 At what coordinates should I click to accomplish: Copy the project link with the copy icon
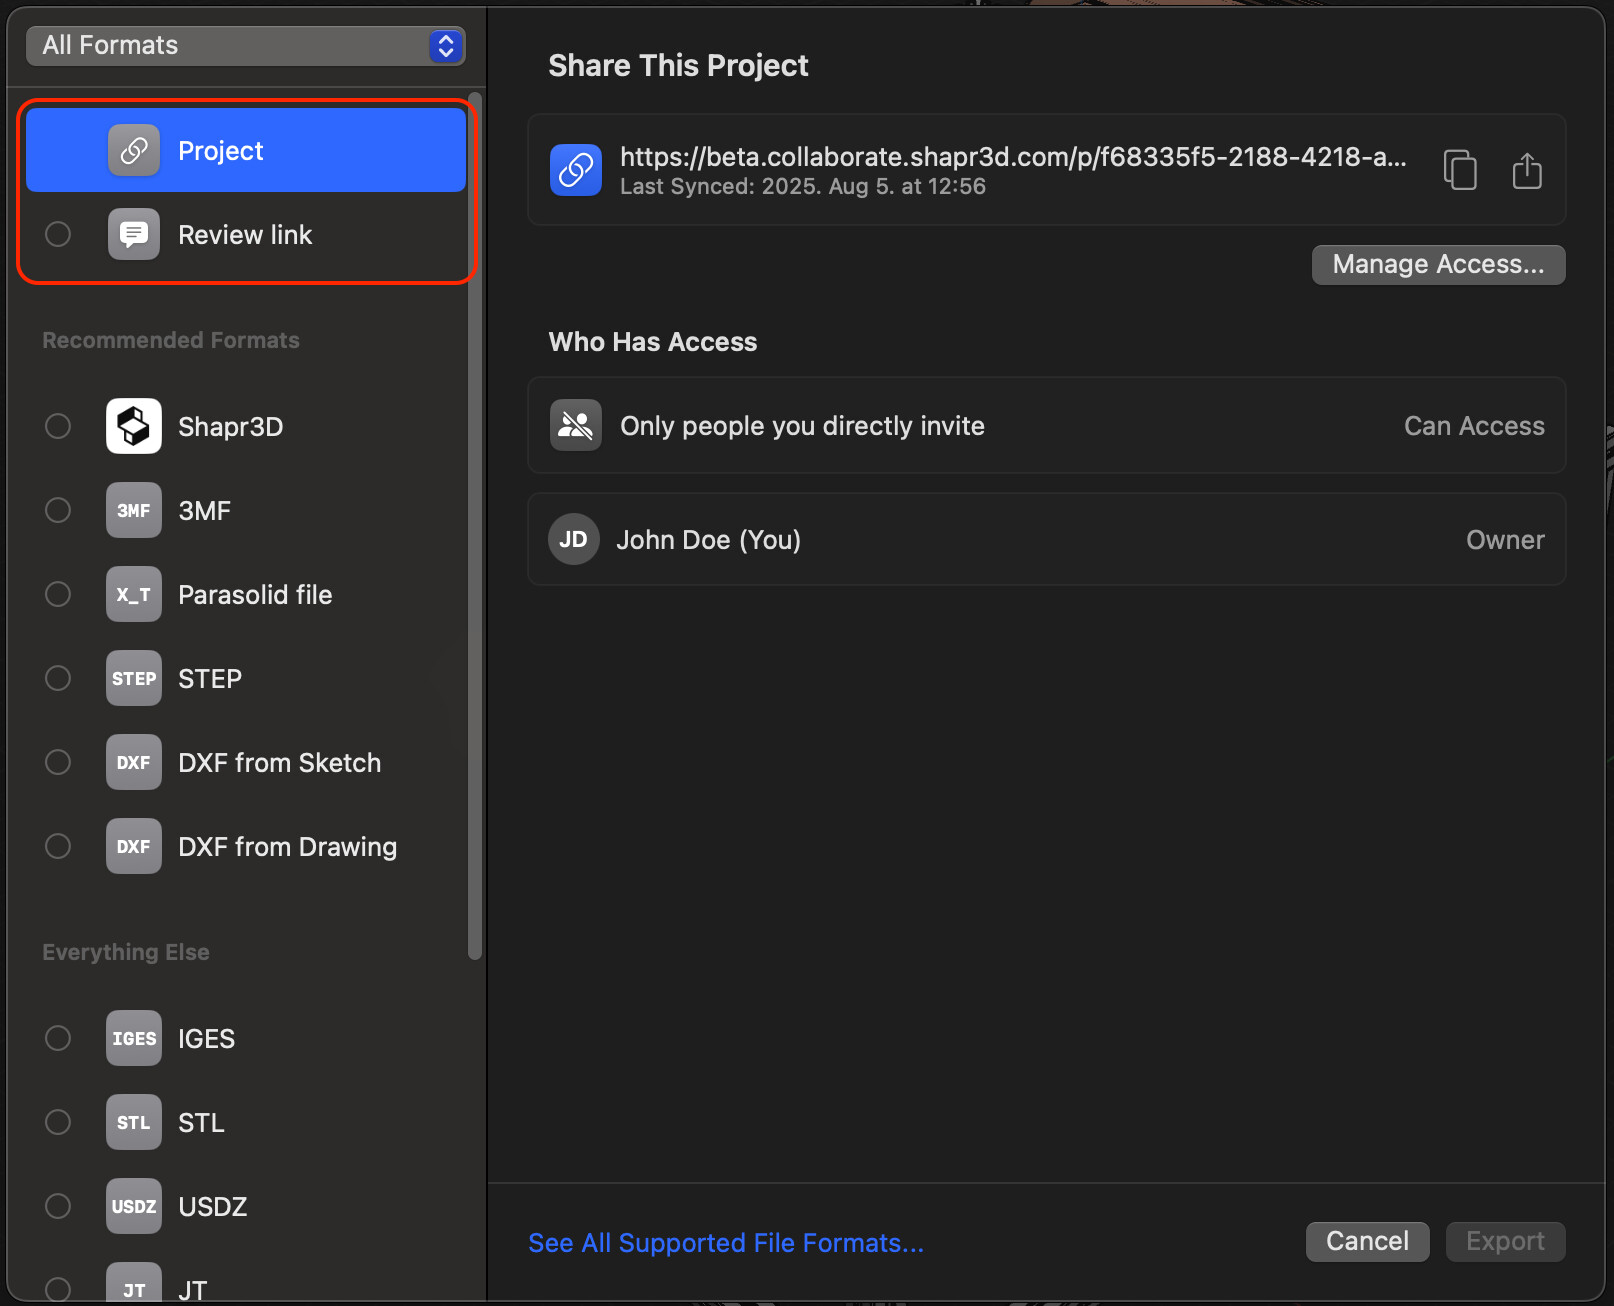(1460, 169)
